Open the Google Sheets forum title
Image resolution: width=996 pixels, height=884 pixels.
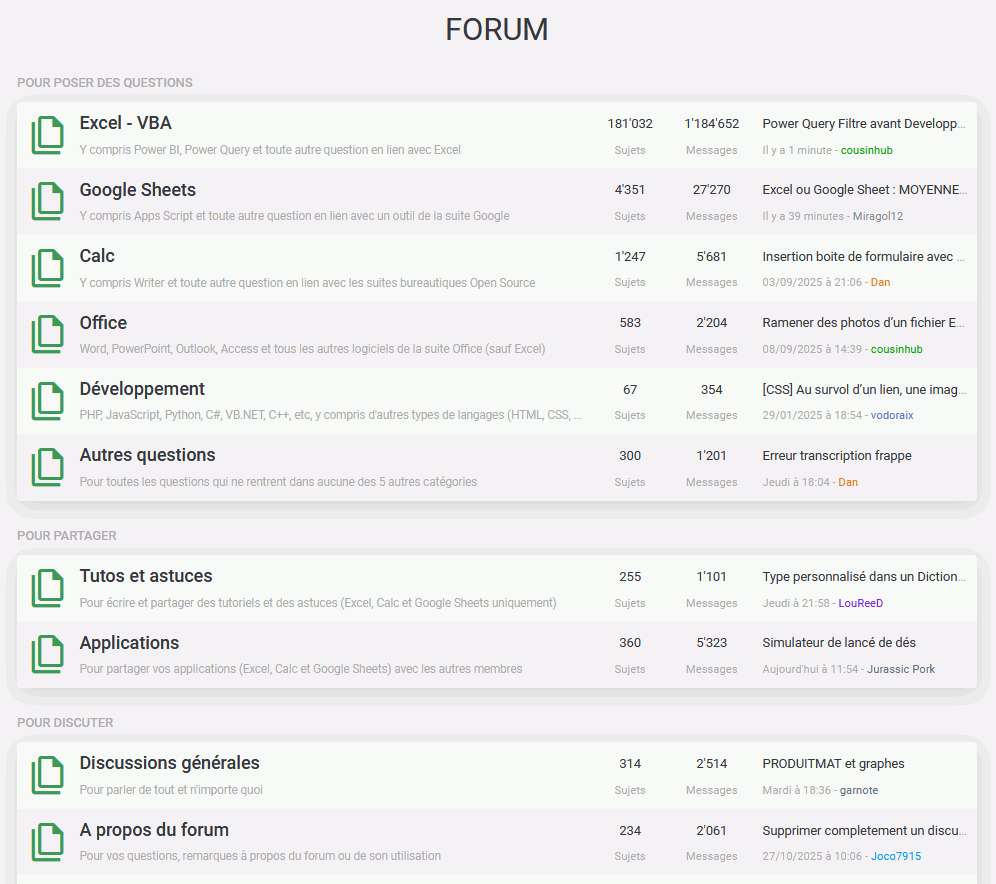tap(137, 190)
